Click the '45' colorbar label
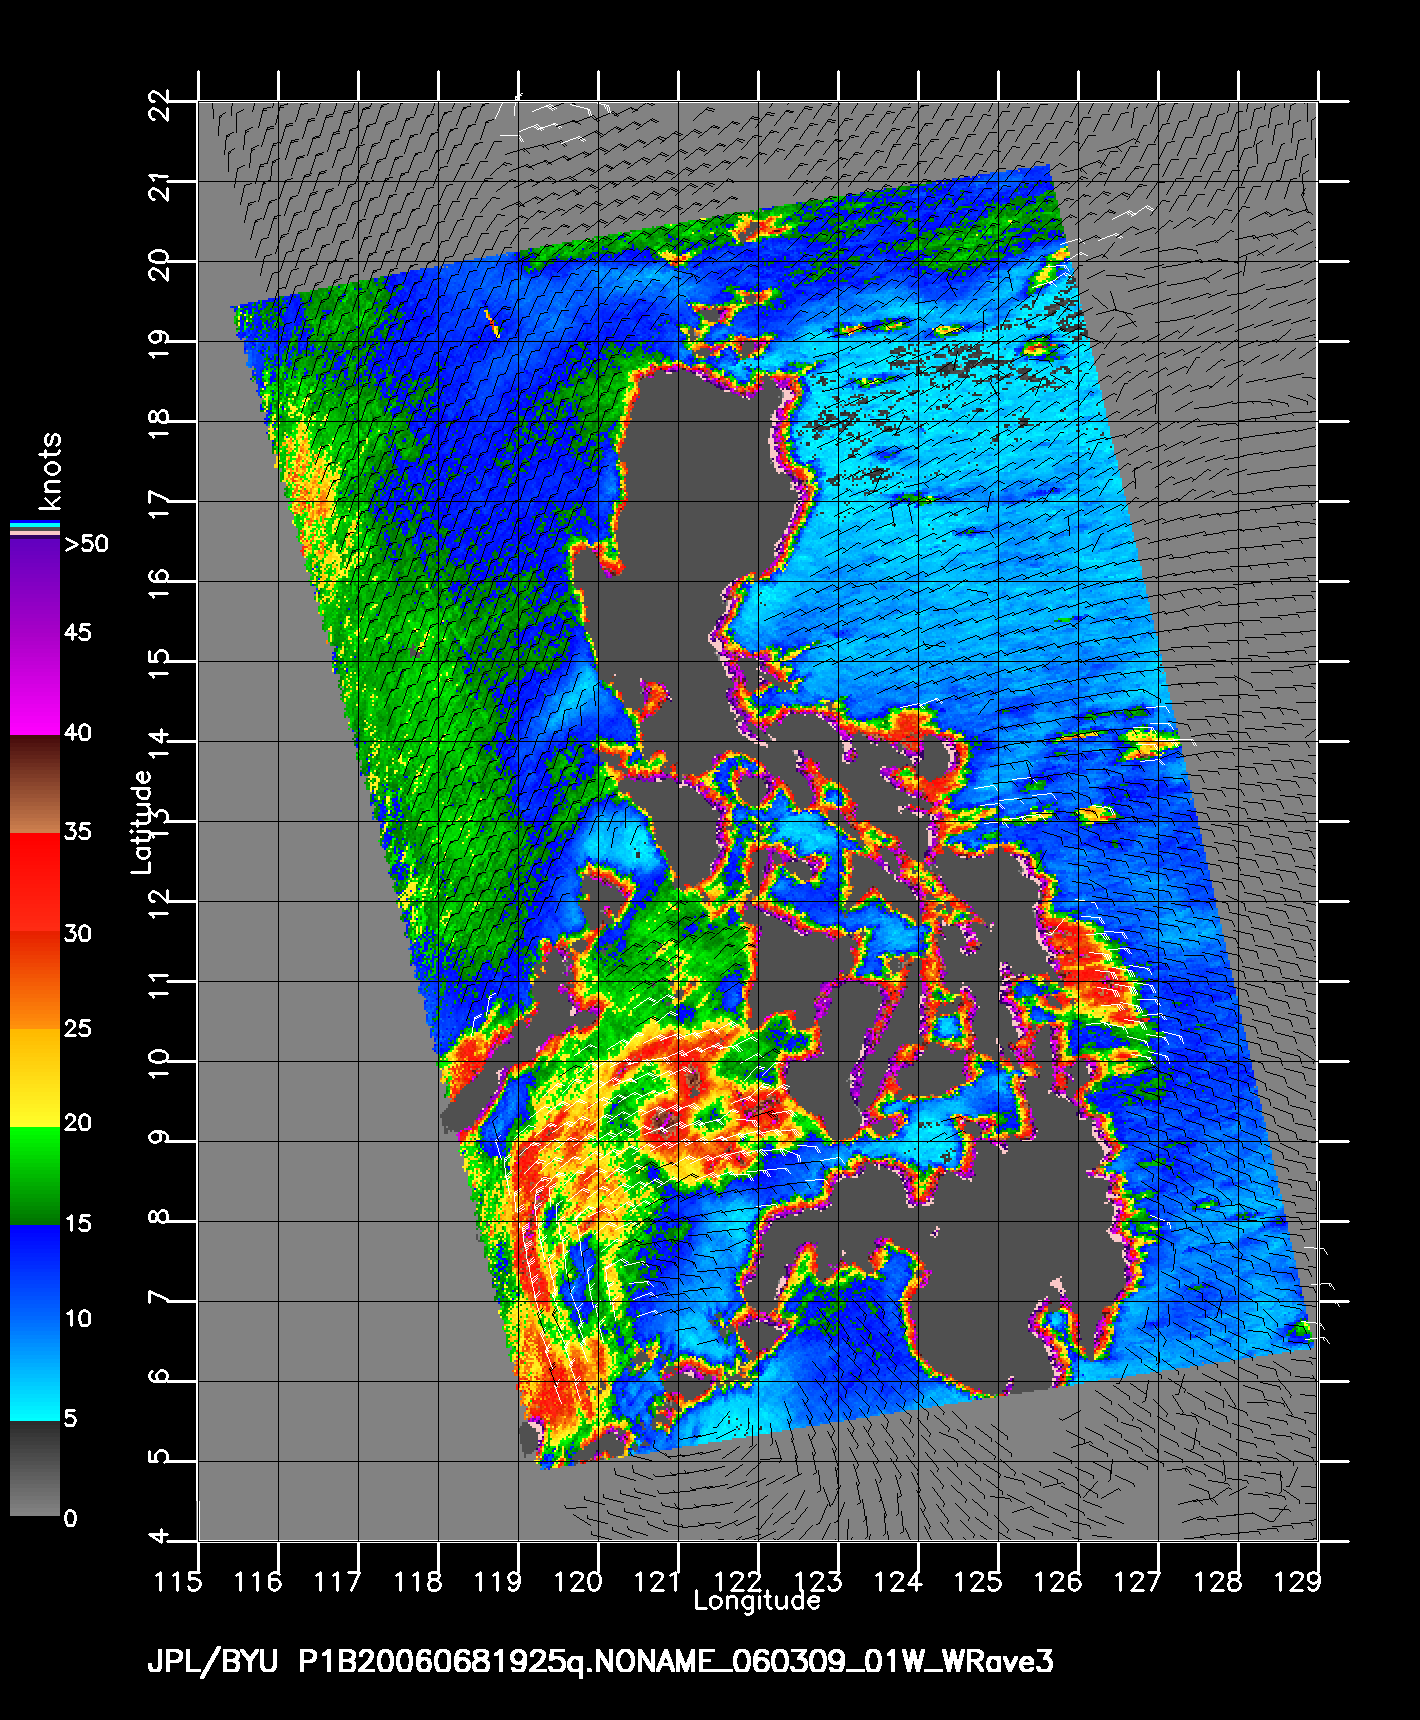Viewport: 1420px width, 1720px height. pos(78,633)
